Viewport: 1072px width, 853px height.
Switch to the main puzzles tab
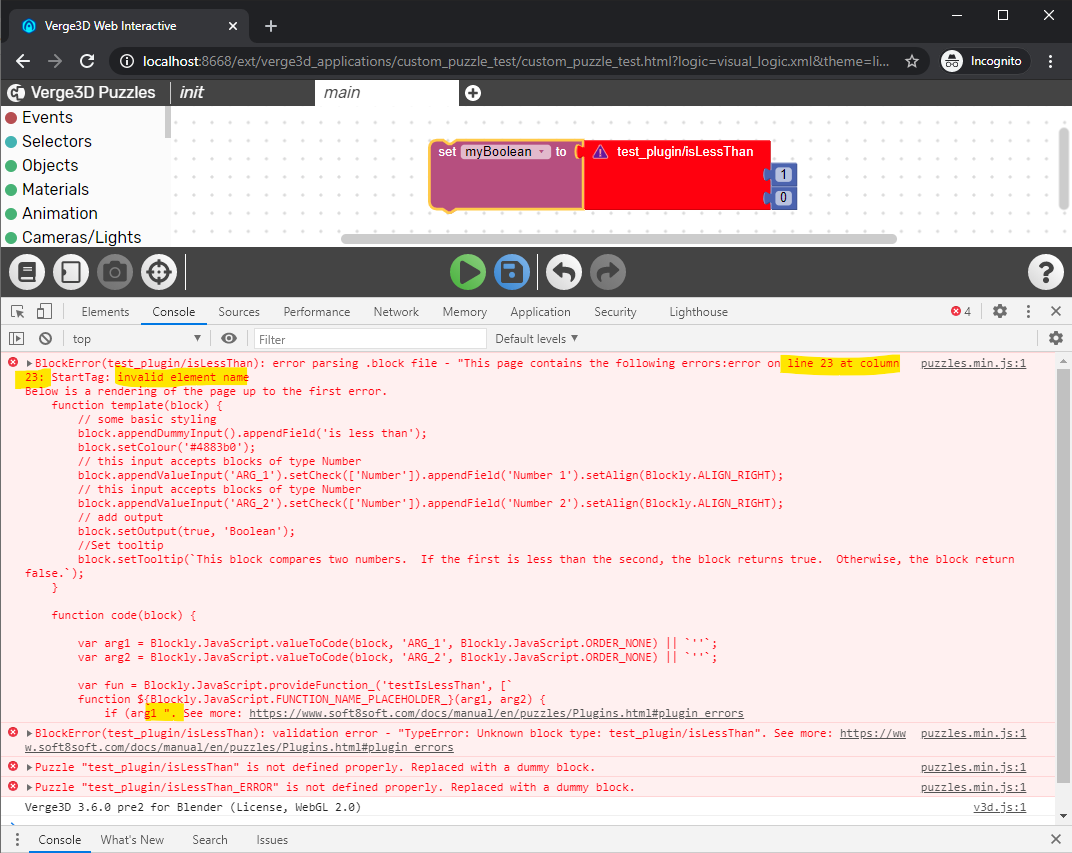tap(386, 93)
